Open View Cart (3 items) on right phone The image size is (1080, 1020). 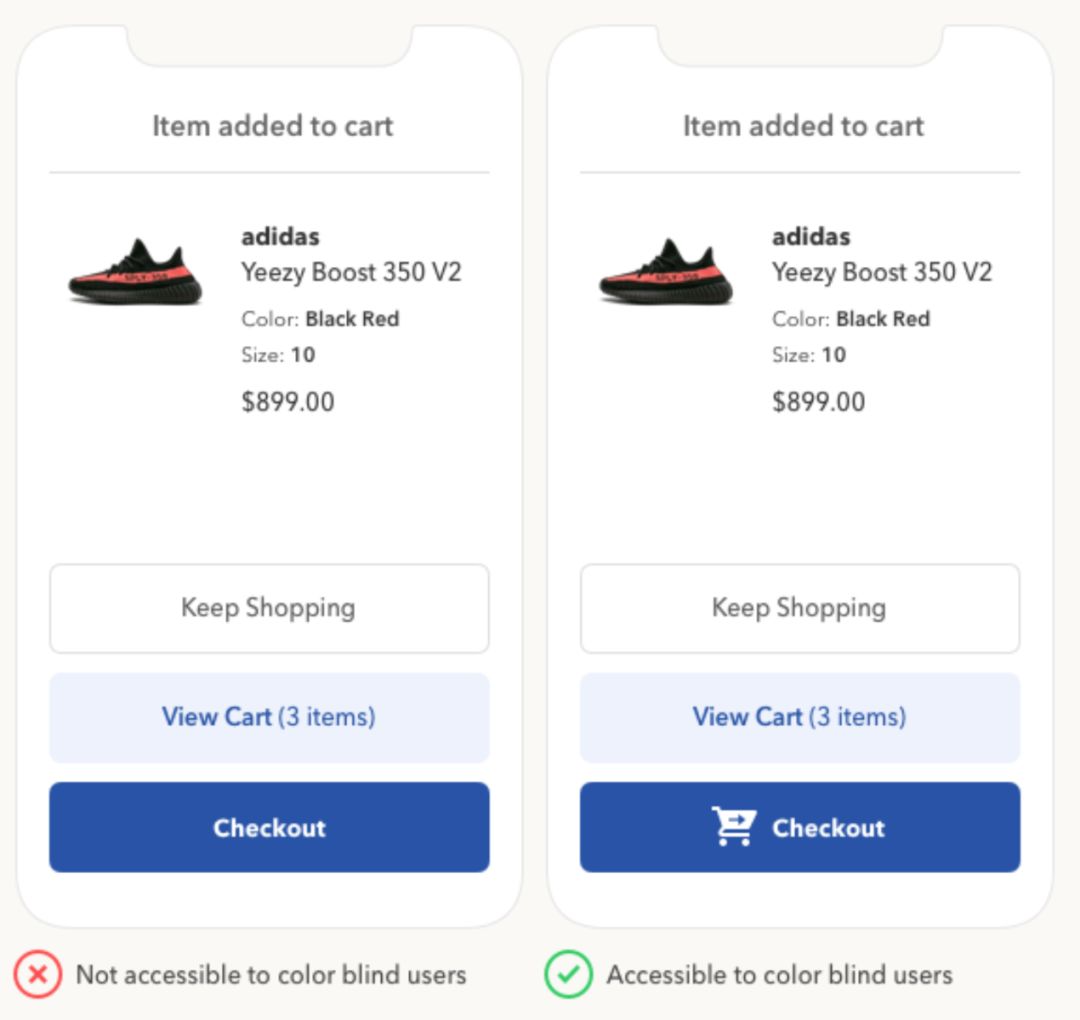(800, 718)
